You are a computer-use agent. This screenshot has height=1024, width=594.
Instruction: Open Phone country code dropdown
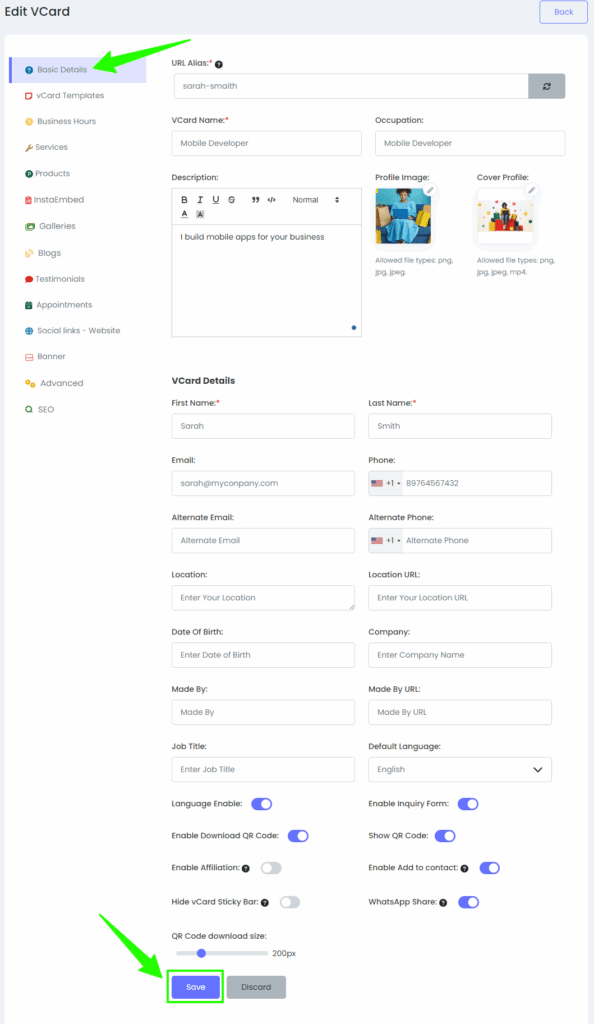[x=386, y=483]
